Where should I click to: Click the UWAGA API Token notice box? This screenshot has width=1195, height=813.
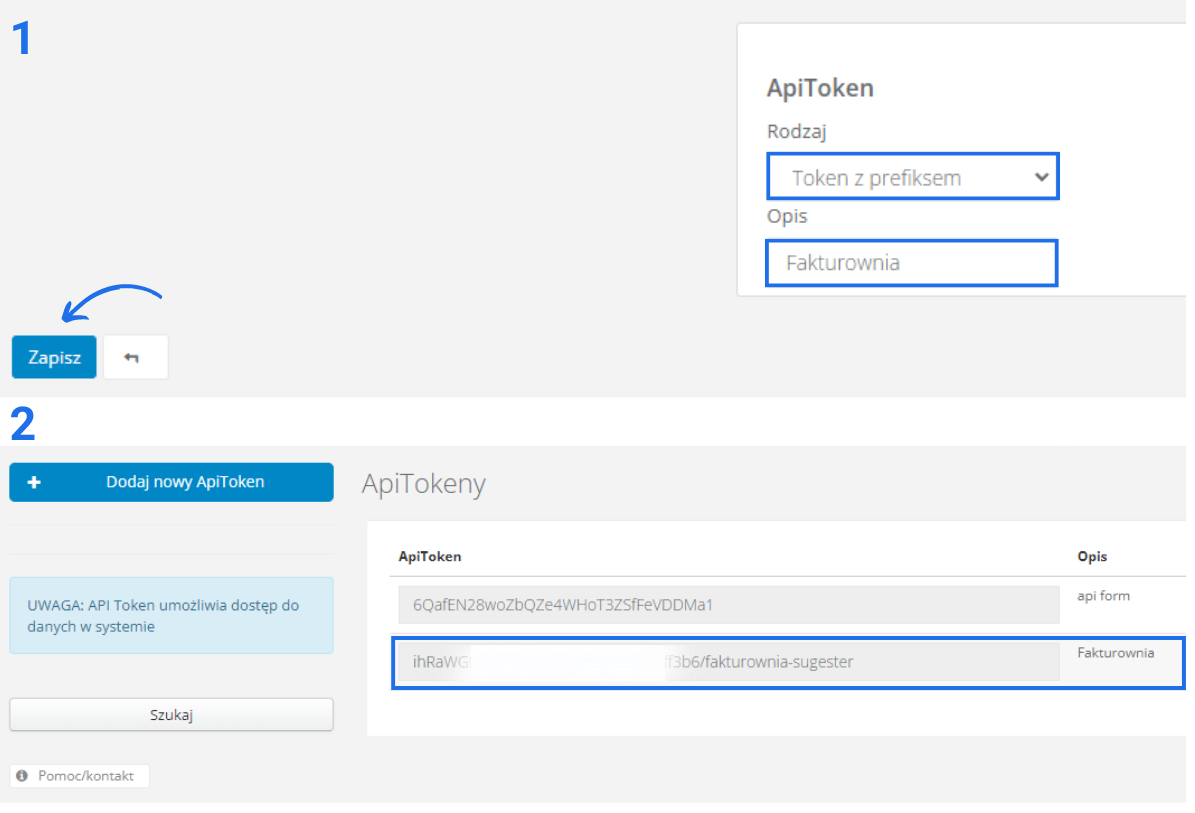point(171,615)
